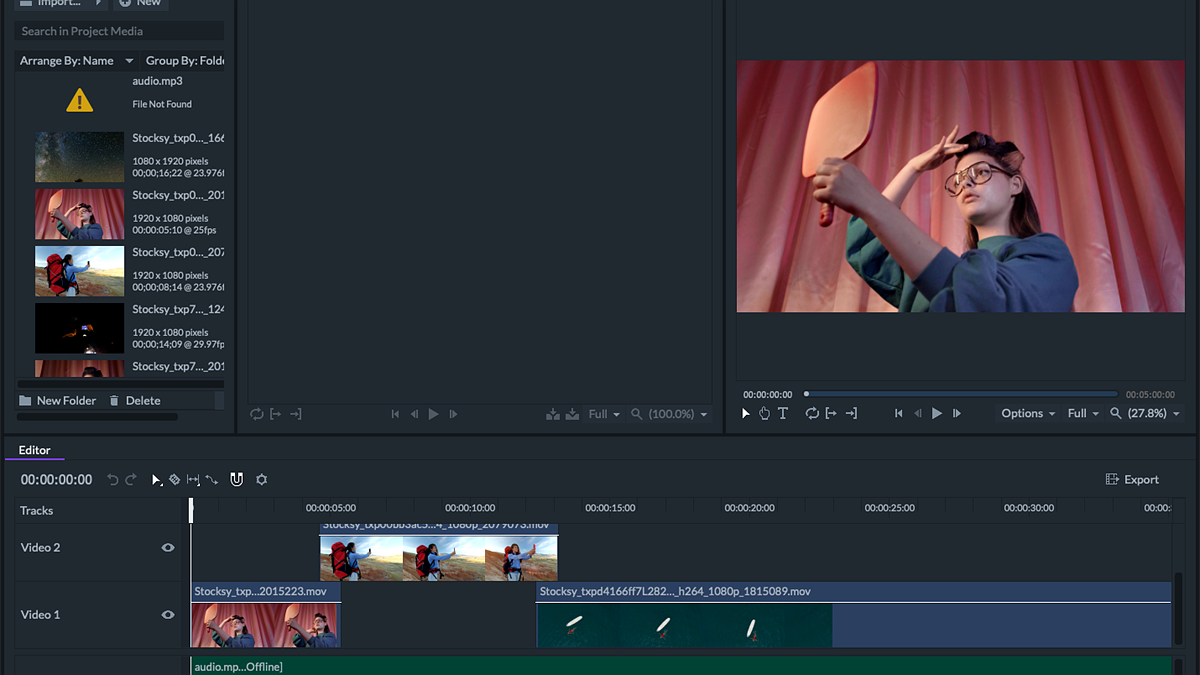This screenshot has width=1200, height=675.
Task: Click the Editor timecode 00:00:00:00
Action: click(57, 480)
